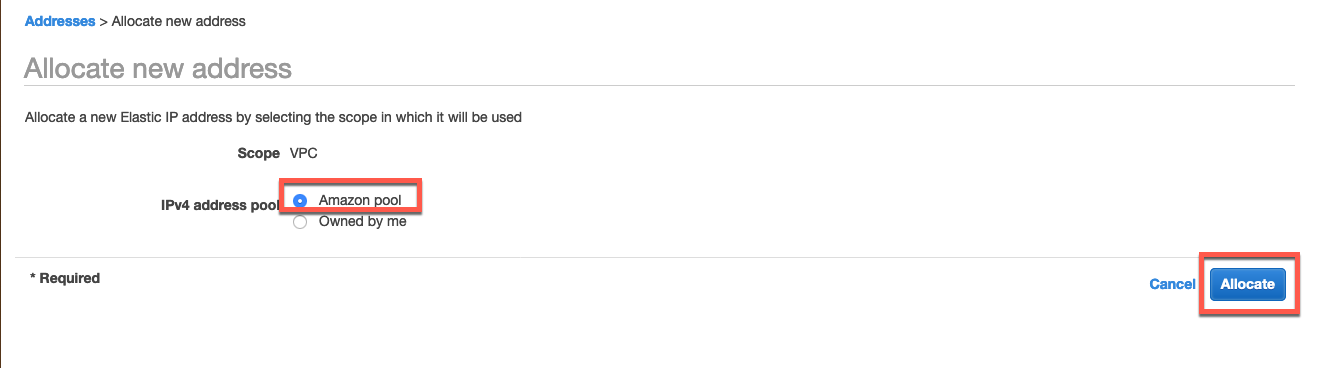Cancel the address allocation

(1172, 284)
